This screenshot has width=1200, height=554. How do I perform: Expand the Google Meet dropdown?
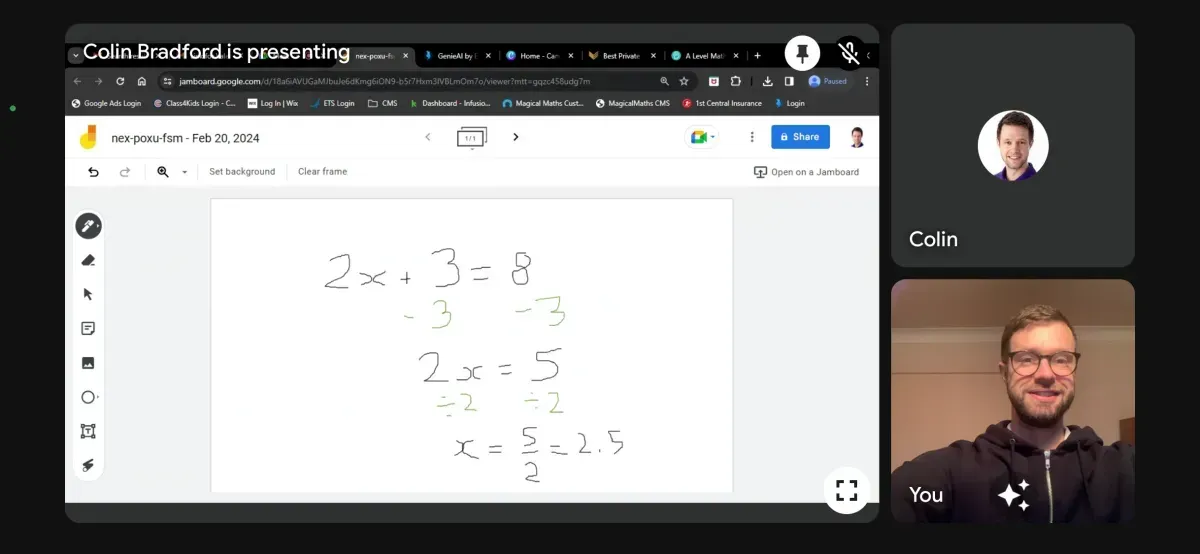701,137
